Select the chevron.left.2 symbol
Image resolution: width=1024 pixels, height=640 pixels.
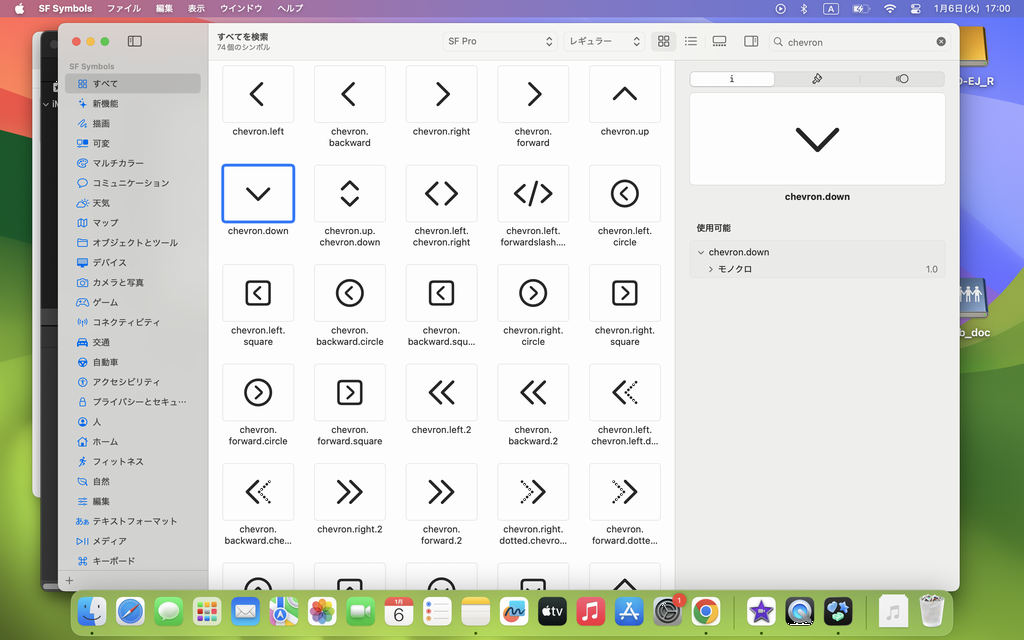tap(441, 392)
